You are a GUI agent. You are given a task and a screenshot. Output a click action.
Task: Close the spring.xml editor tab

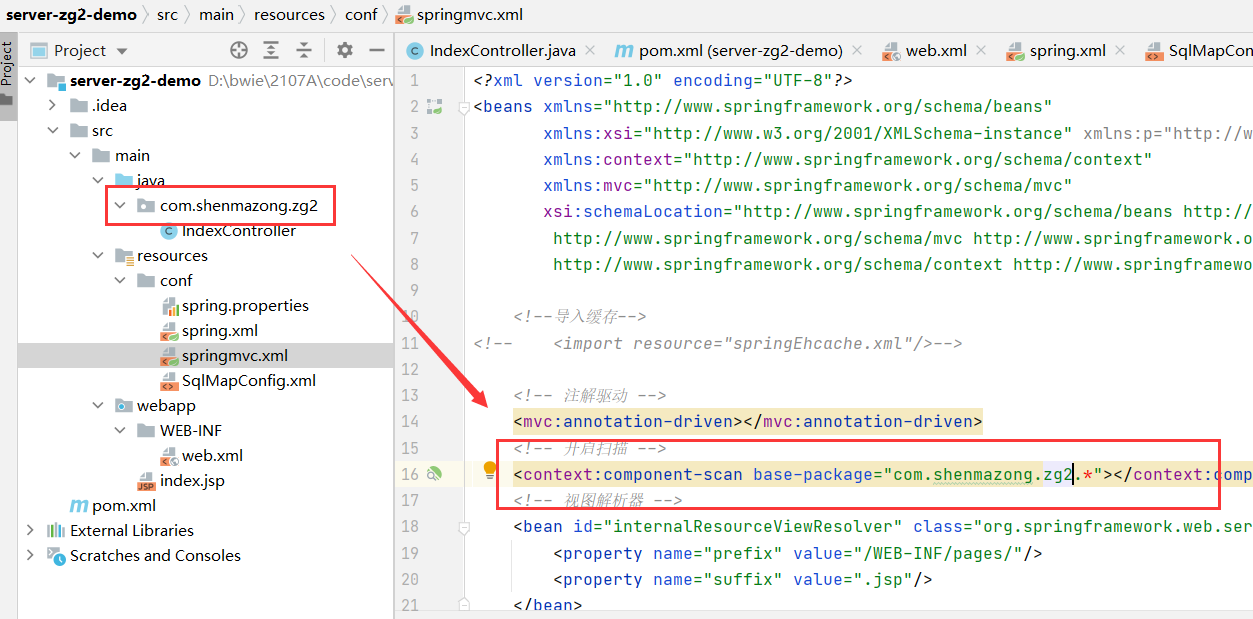(1119, 50)
